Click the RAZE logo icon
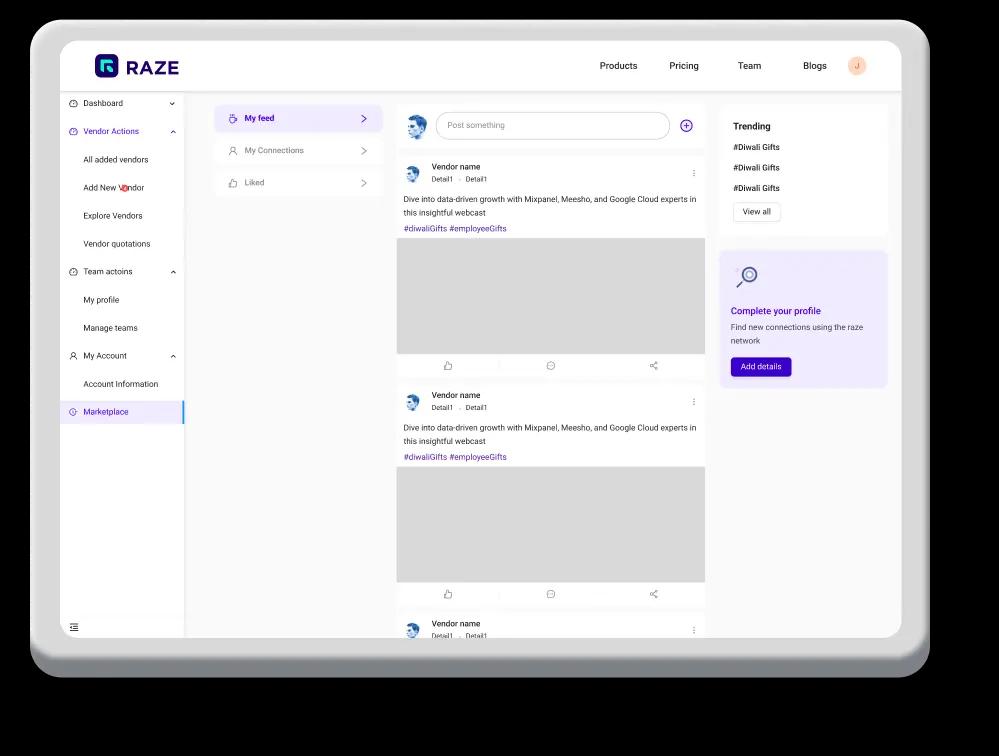Screen dimensions: 999x756 [x=106, y=66]
